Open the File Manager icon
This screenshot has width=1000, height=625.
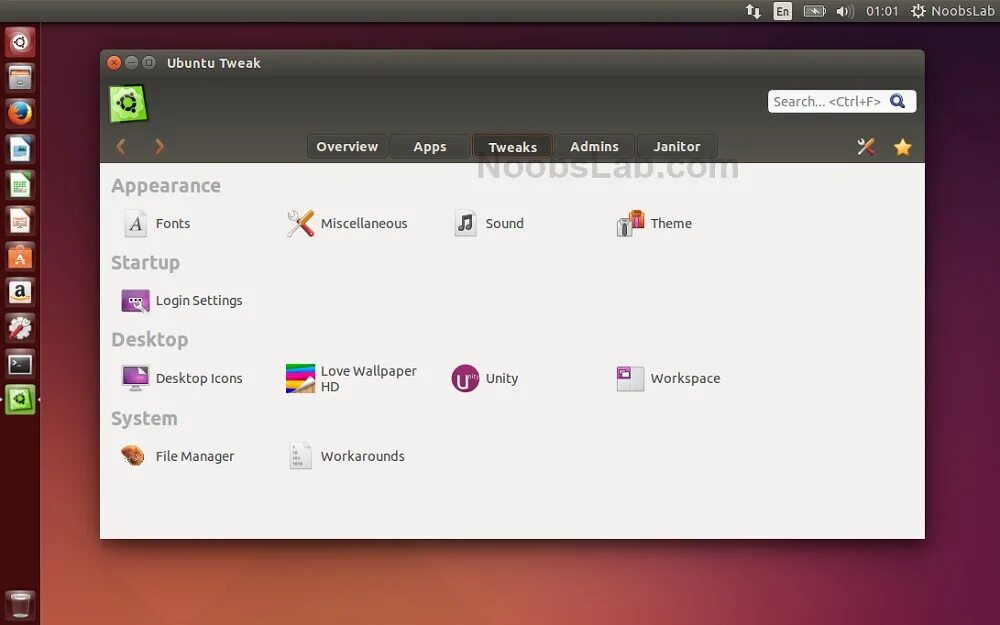(x=133, y=455)
